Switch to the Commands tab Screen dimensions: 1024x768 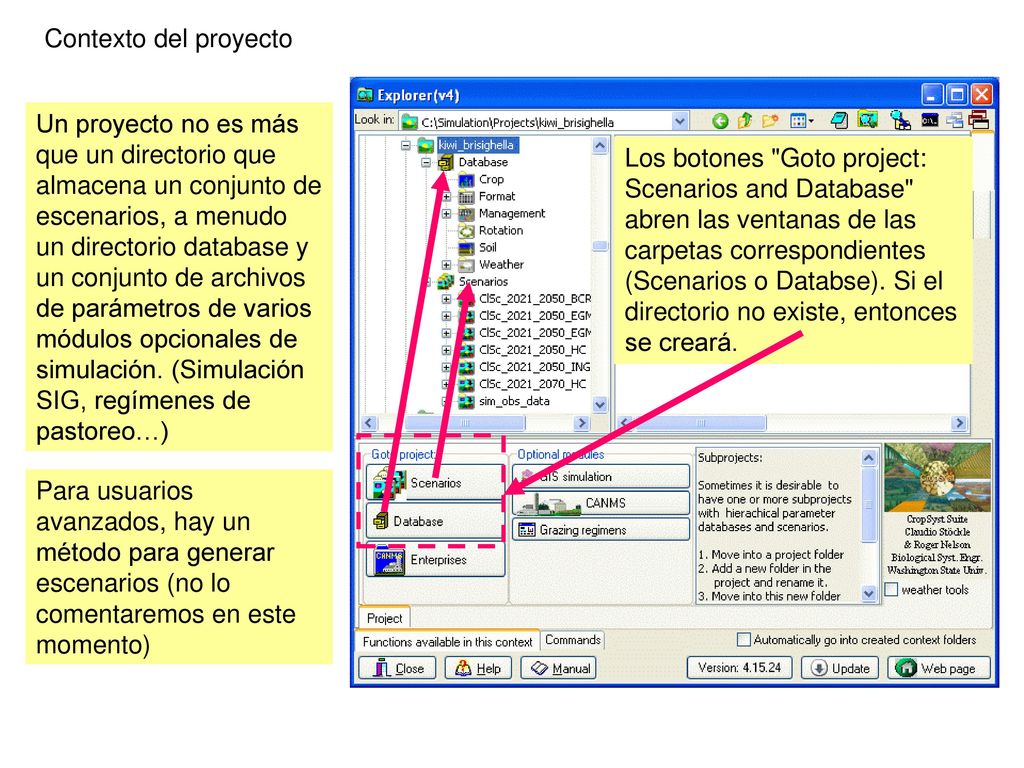click(x=573, y=640)
